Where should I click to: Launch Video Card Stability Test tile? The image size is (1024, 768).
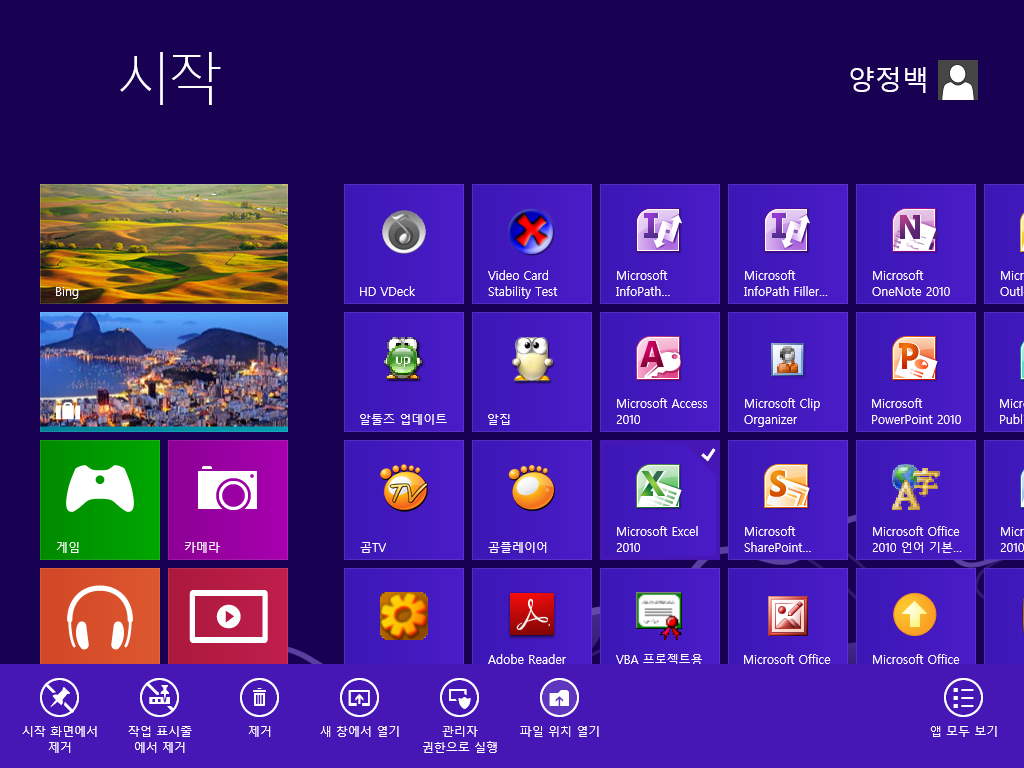tap(532, 244)
